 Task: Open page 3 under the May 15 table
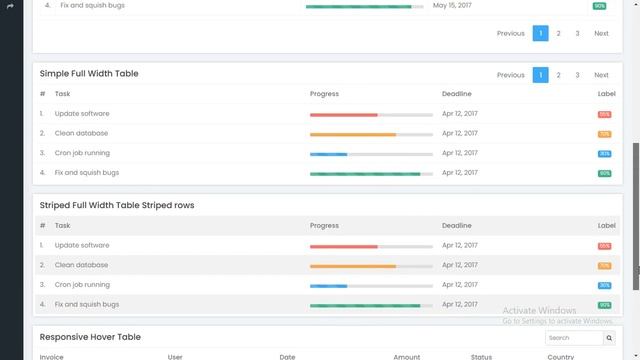pos(577,33)
